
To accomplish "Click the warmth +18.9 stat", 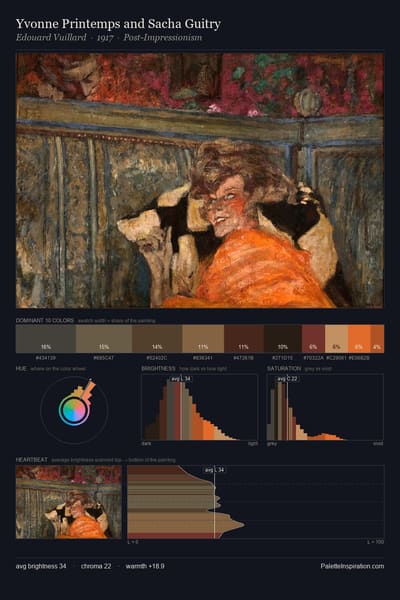I will [145, 566].
